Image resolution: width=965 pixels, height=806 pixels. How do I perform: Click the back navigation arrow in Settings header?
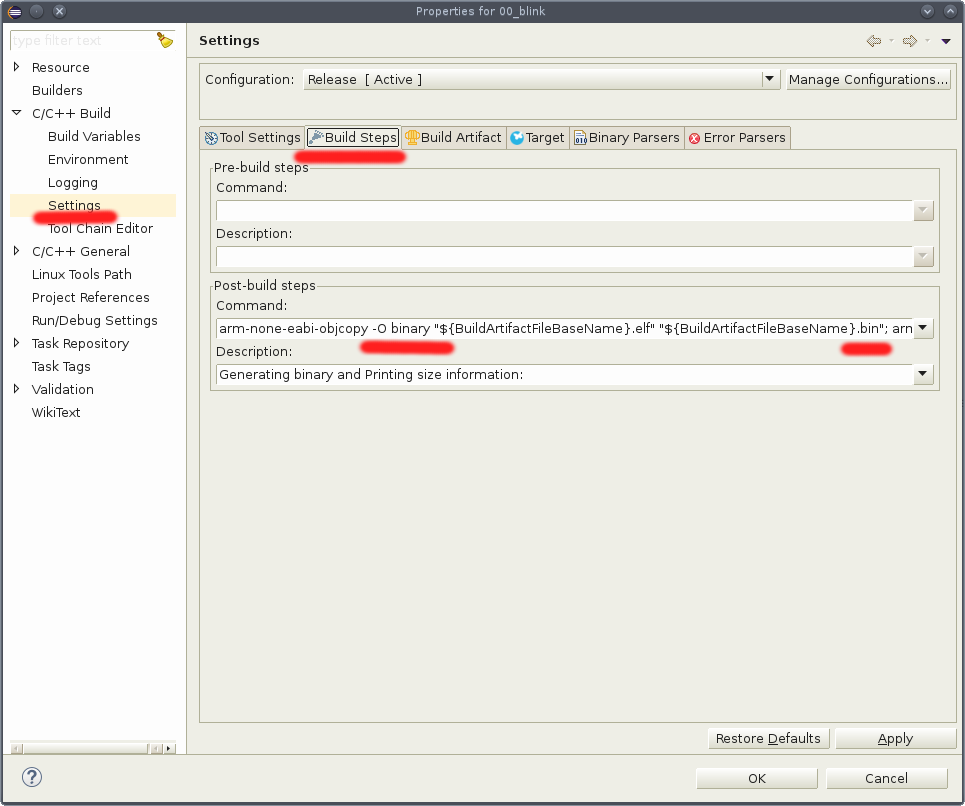[873, 41]
